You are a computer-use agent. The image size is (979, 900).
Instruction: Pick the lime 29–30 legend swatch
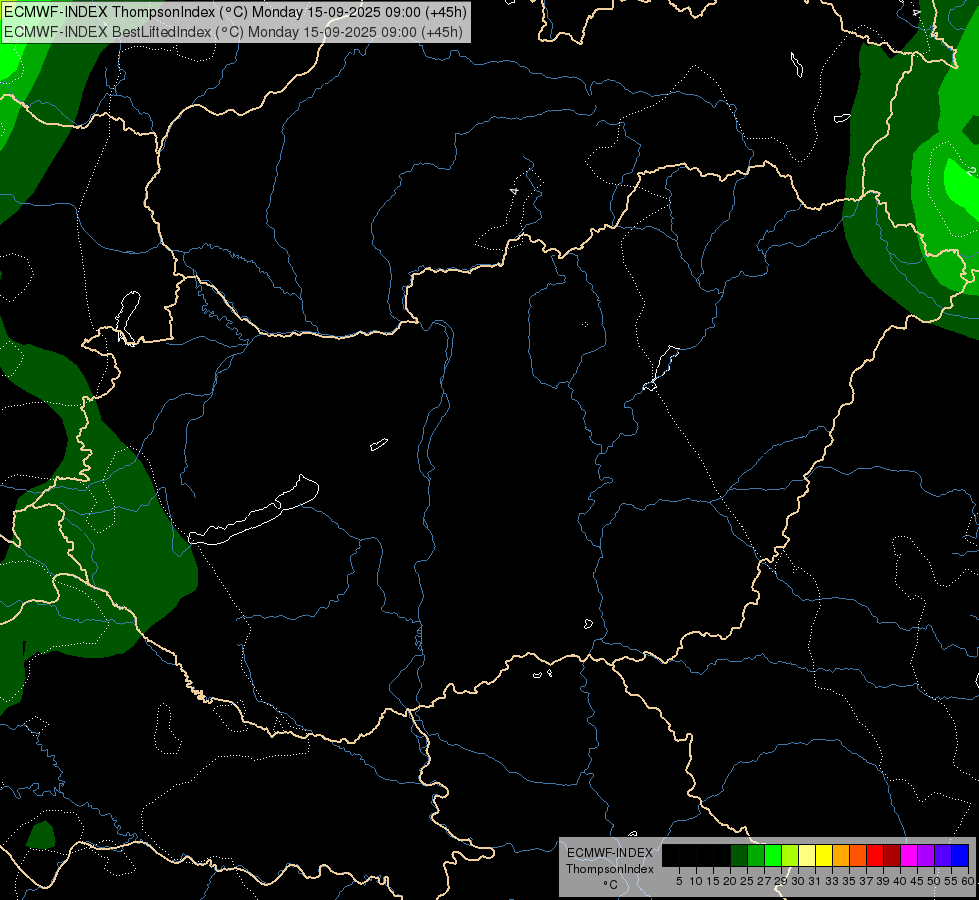790,855
